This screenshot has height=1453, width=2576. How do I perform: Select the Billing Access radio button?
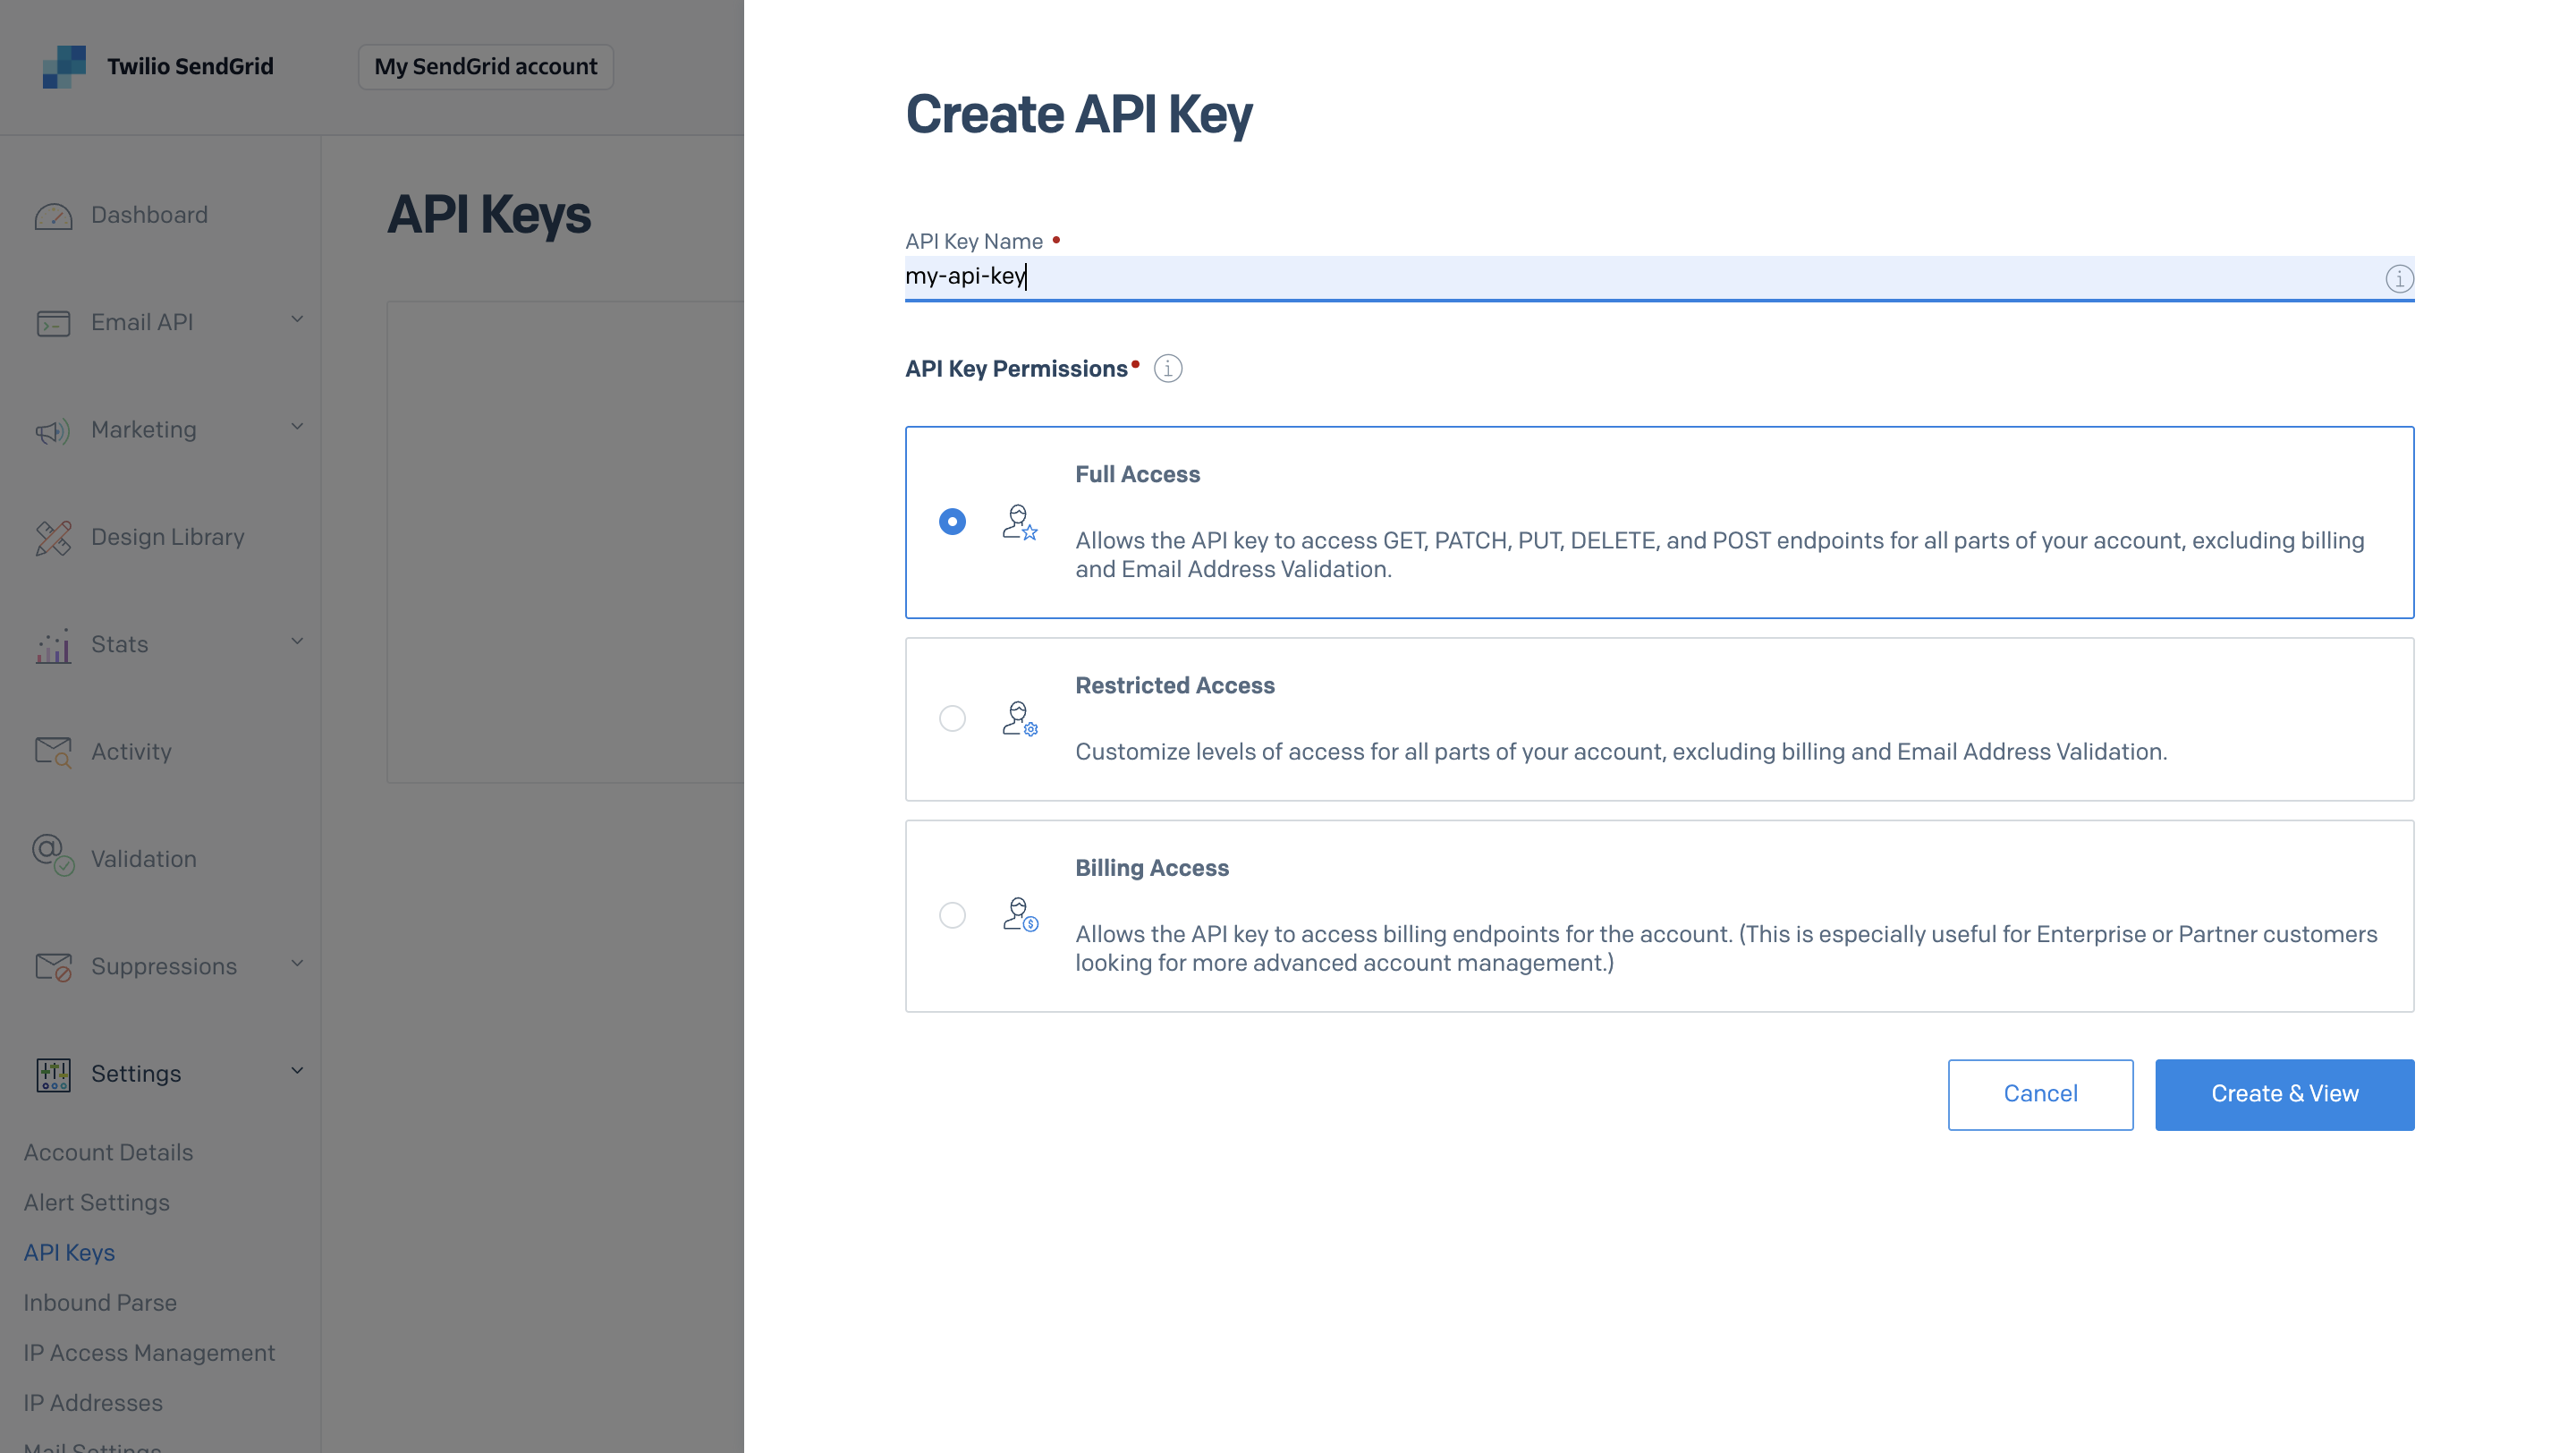952,915
